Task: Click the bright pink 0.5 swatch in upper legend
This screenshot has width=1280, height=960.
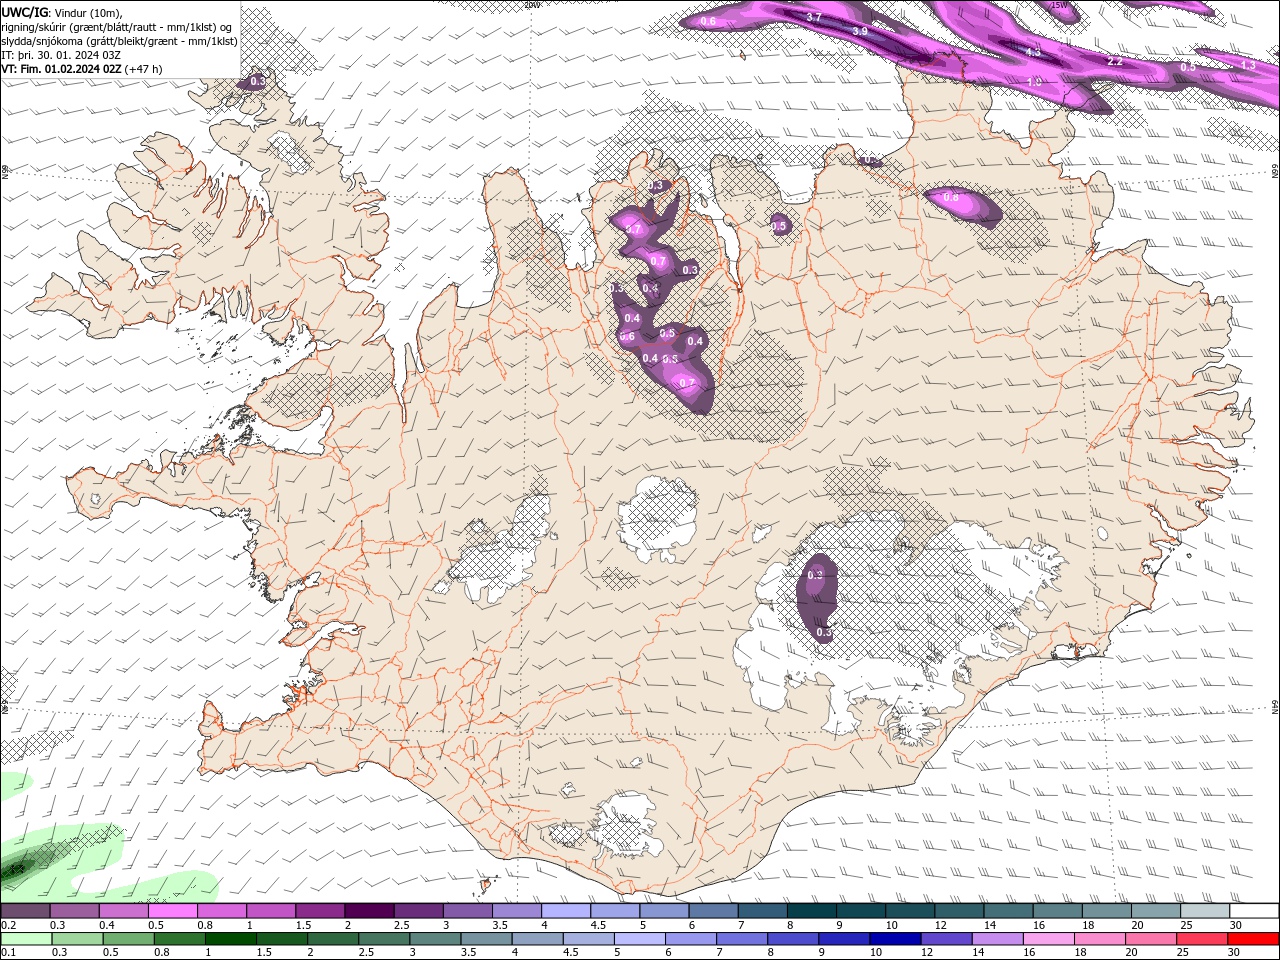Action: point(172,911)
